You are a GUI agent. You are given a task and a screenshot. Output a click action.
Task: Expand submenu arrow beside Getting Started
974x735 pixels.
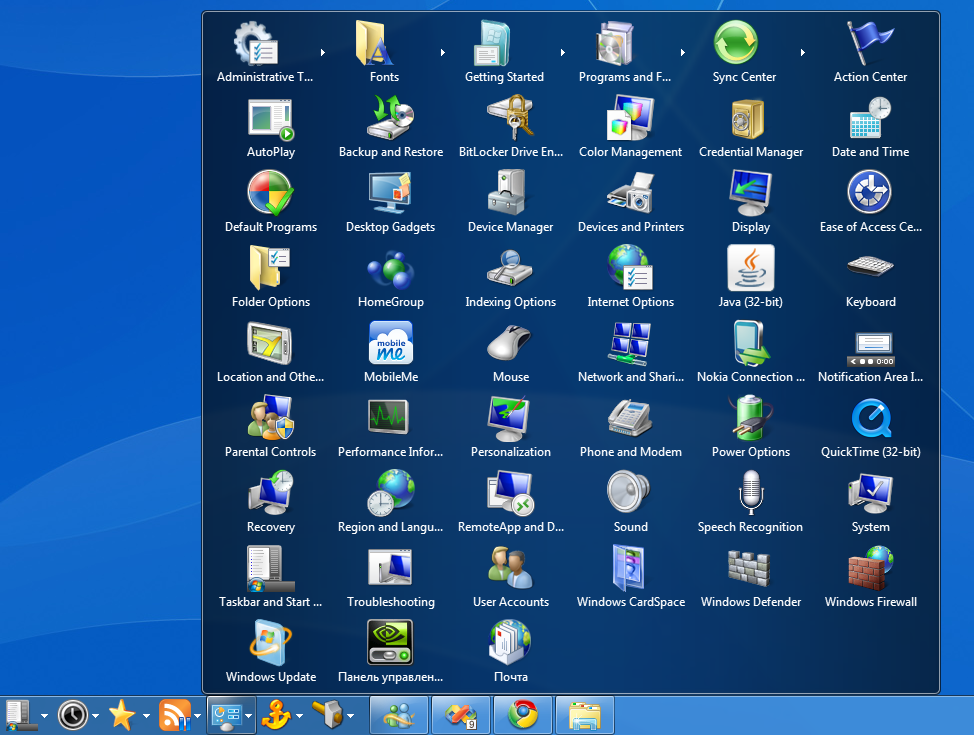(x=563, y=53)
